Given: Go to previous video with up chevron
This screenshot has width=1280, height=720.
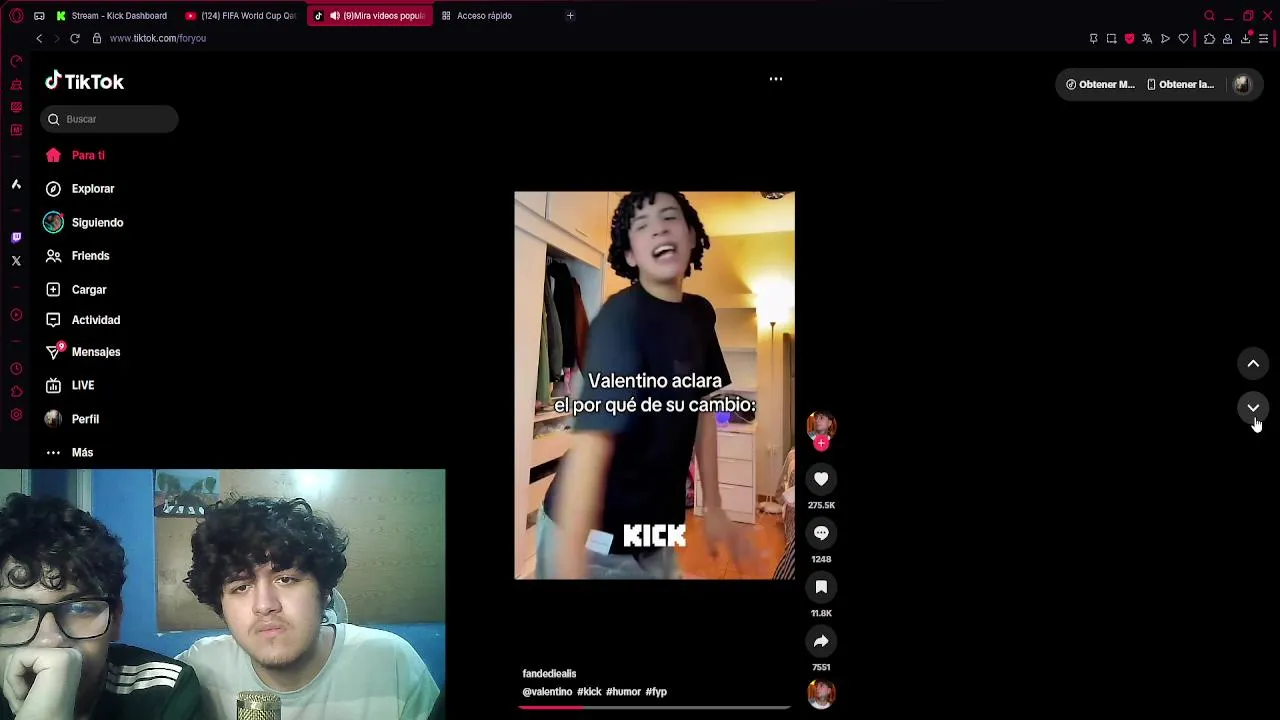Looking at the screenshot, I should (x=1253, y=364).
